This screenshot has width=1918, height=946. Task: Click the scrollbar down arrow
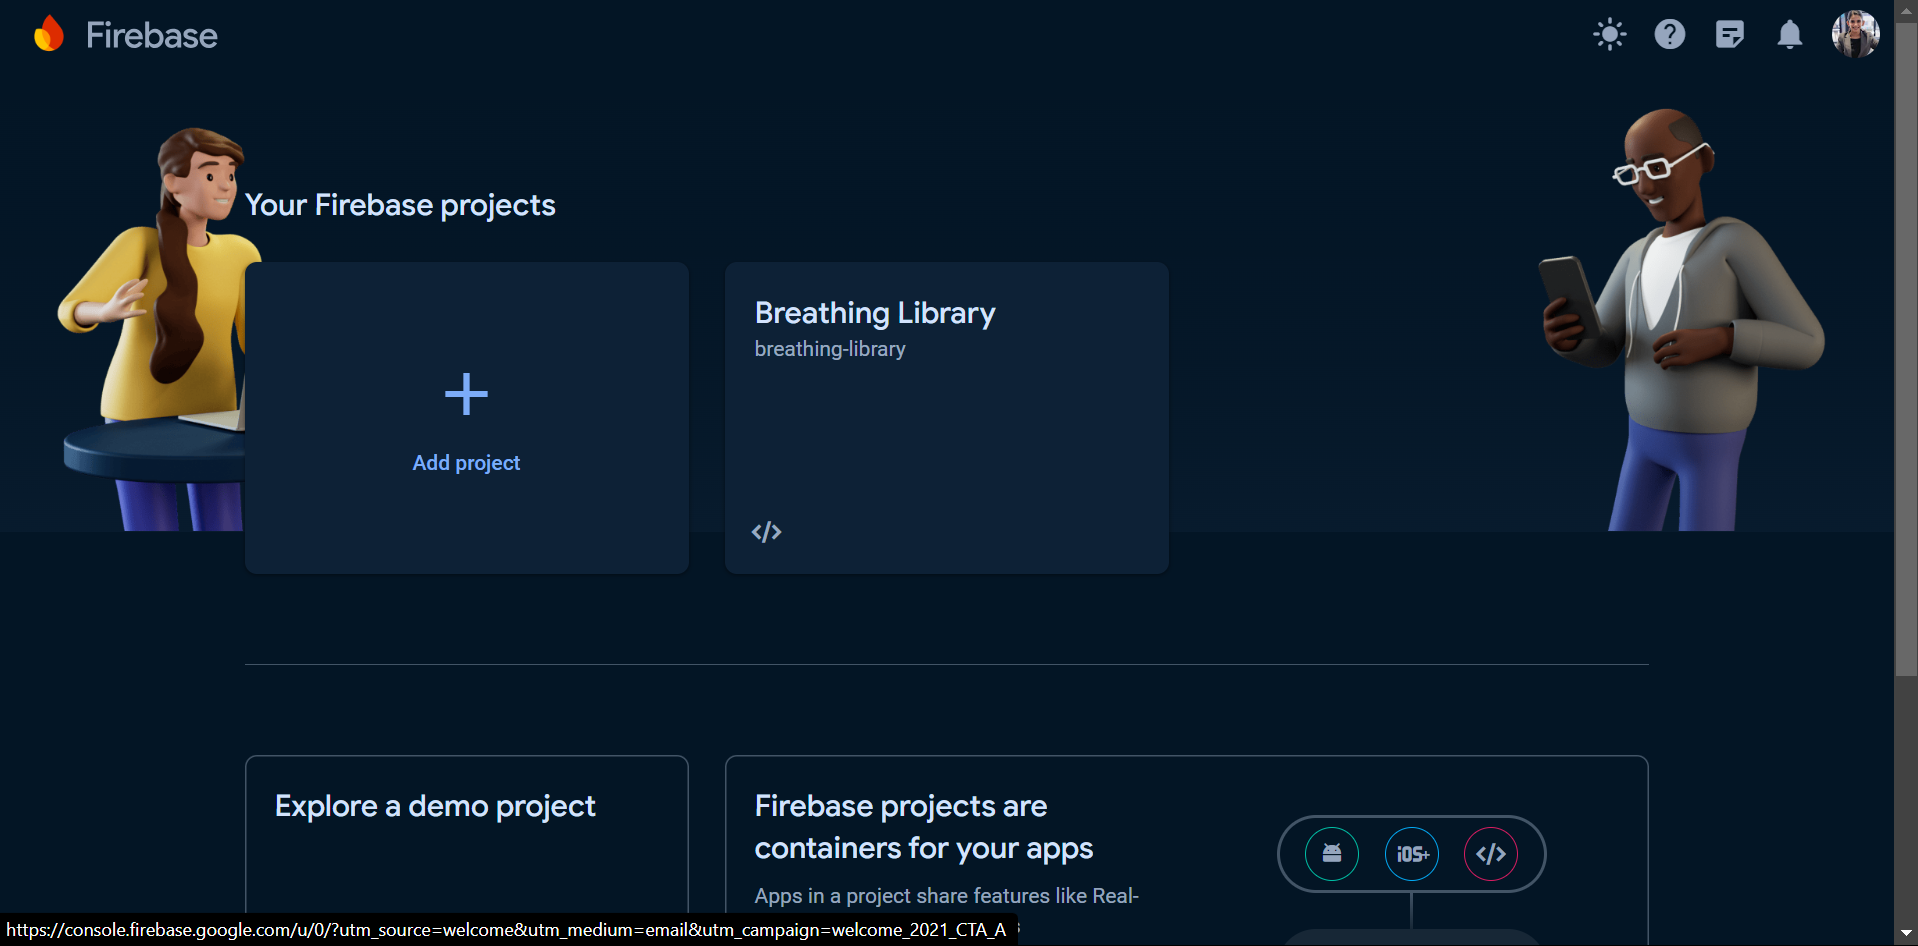[1906, 934]
